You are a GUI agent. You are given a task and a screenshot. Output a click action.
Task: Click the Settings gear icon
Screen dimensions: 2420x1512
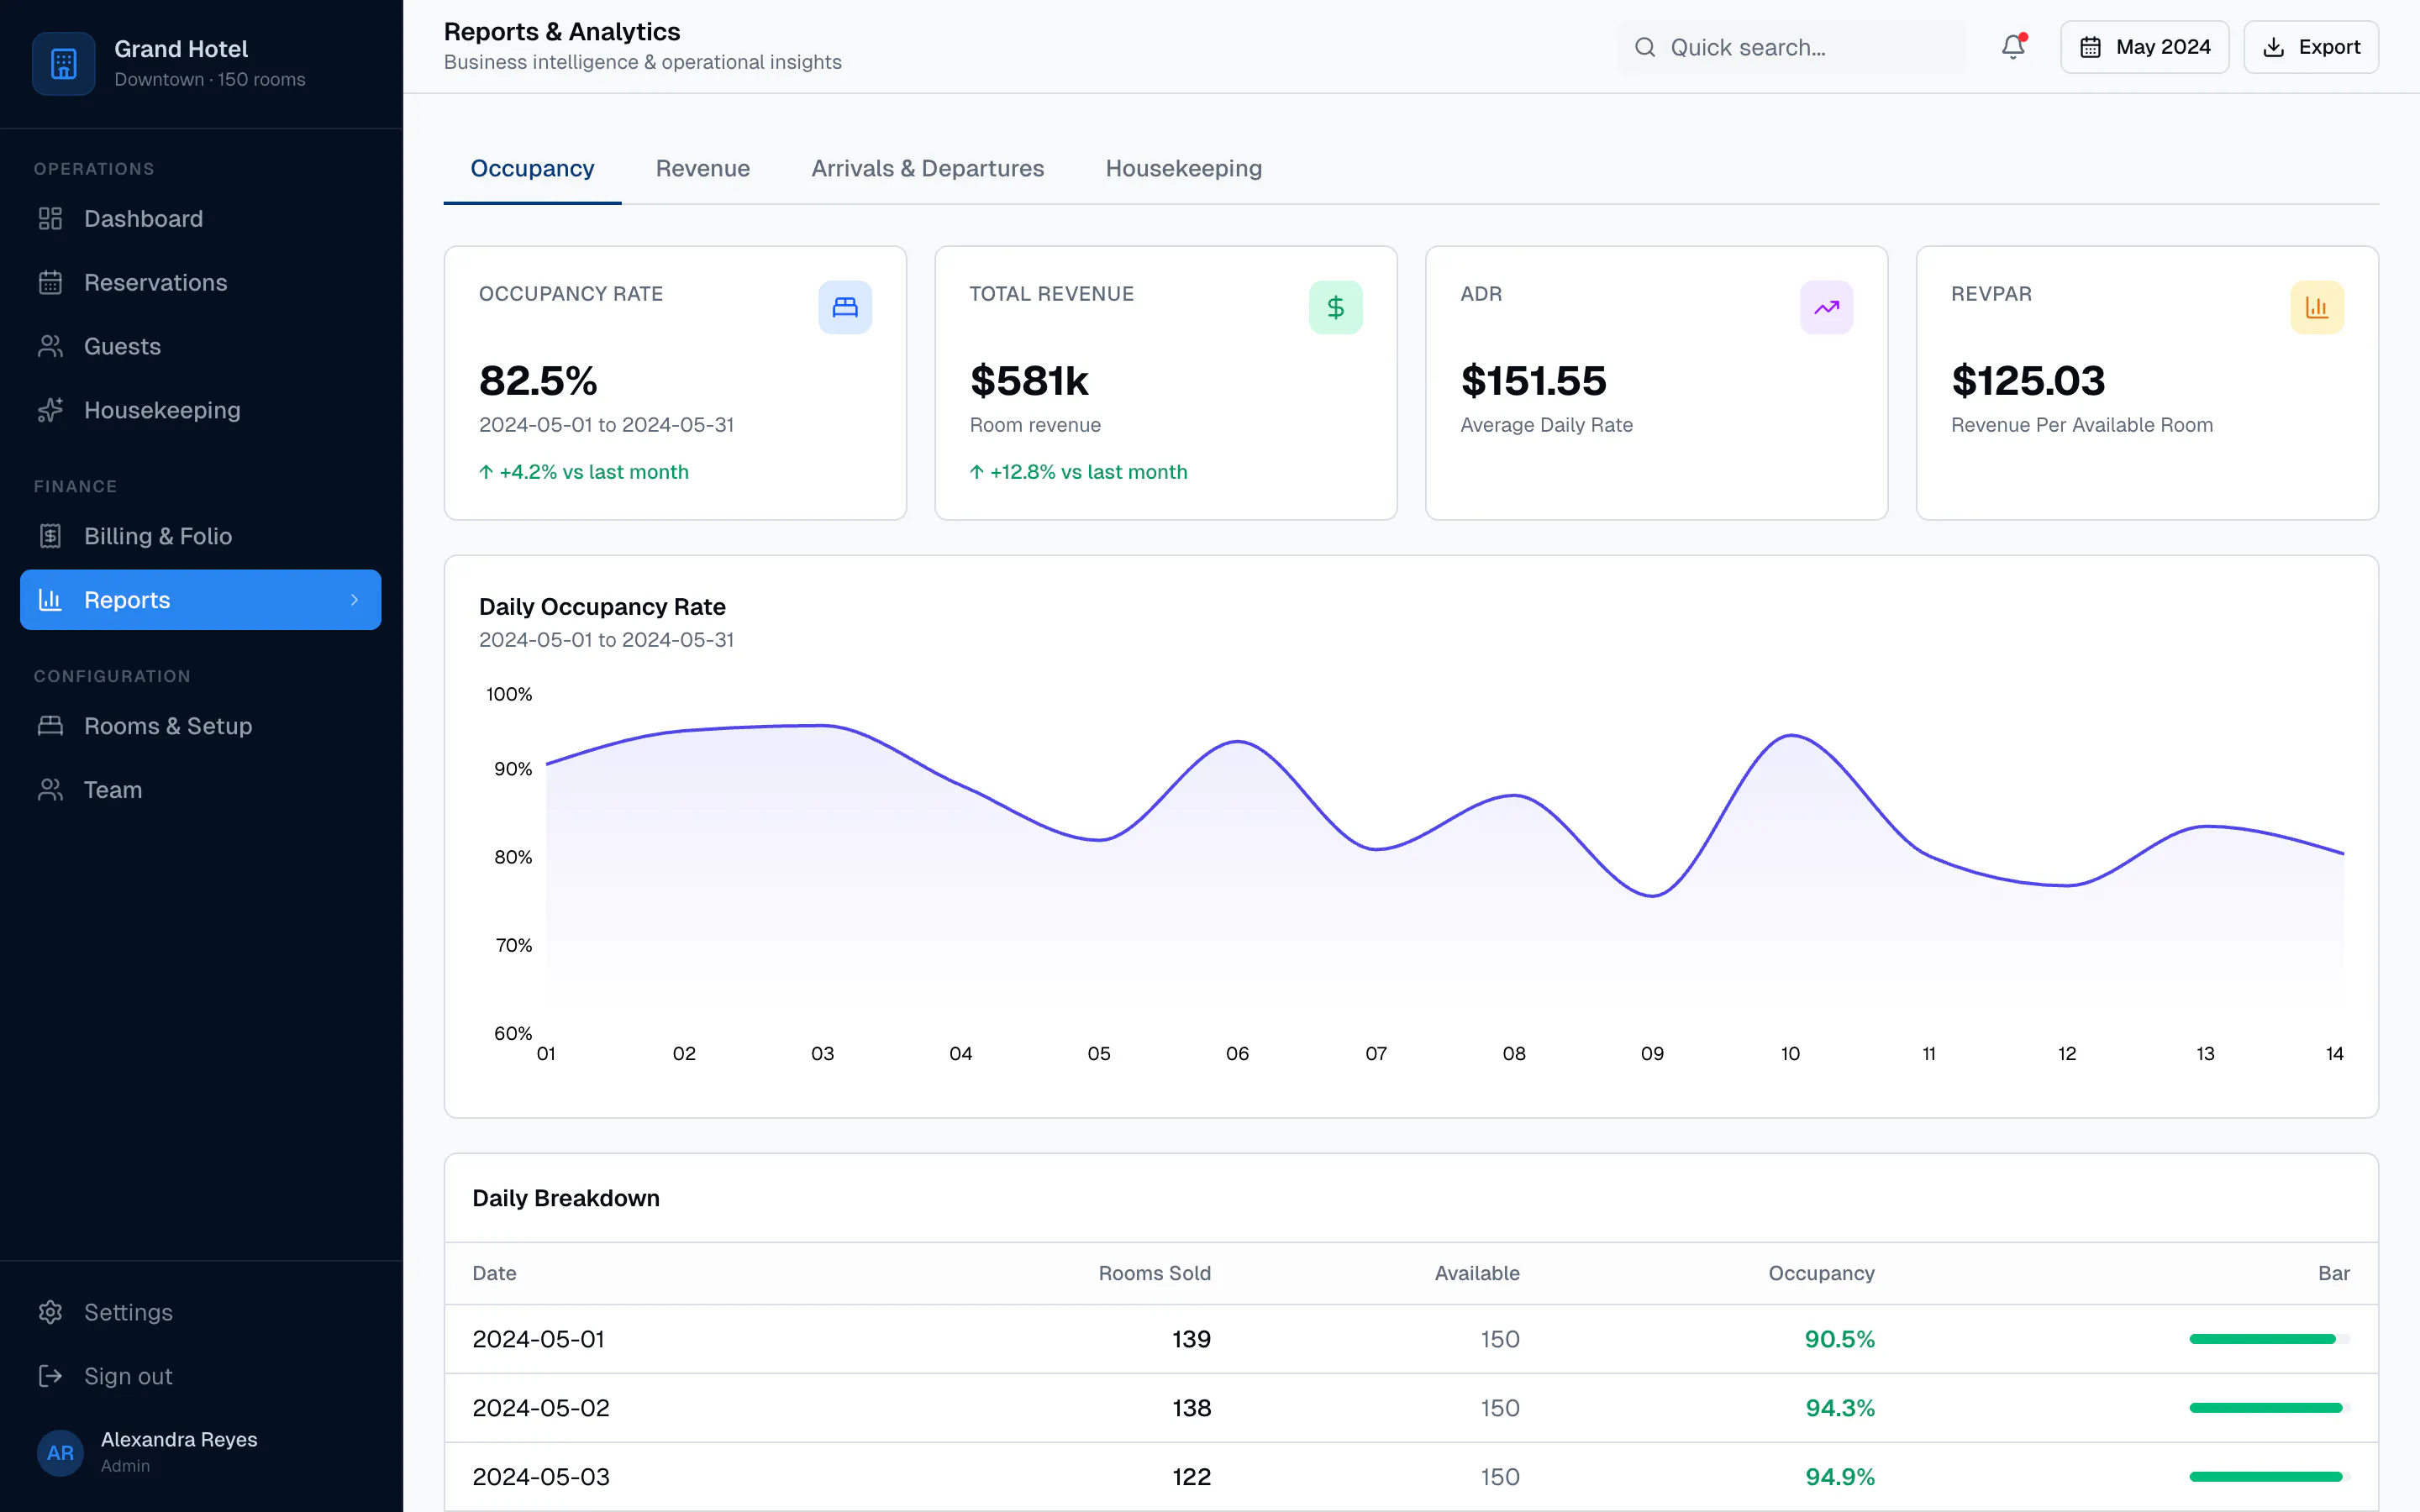[50, 1312]
